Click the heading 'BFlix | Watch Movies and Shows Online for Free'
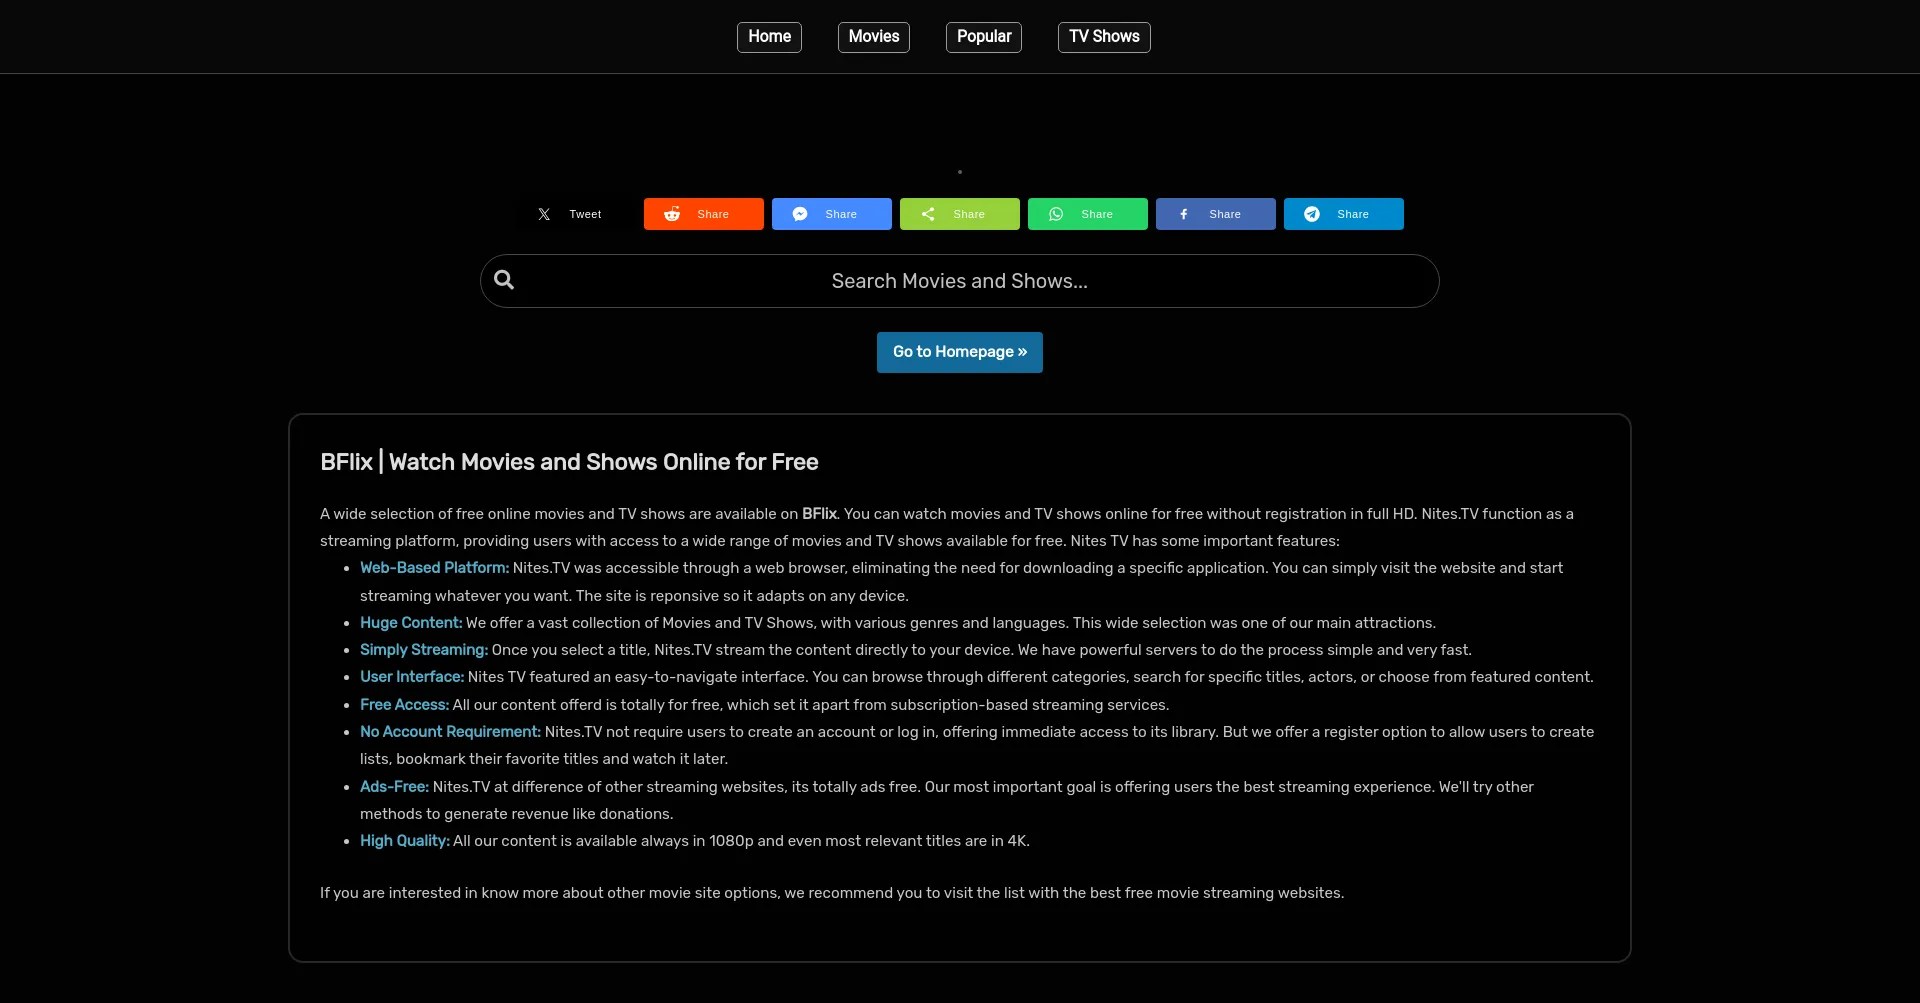This screenshot has width=1920, height=1003. click(569, 462)
